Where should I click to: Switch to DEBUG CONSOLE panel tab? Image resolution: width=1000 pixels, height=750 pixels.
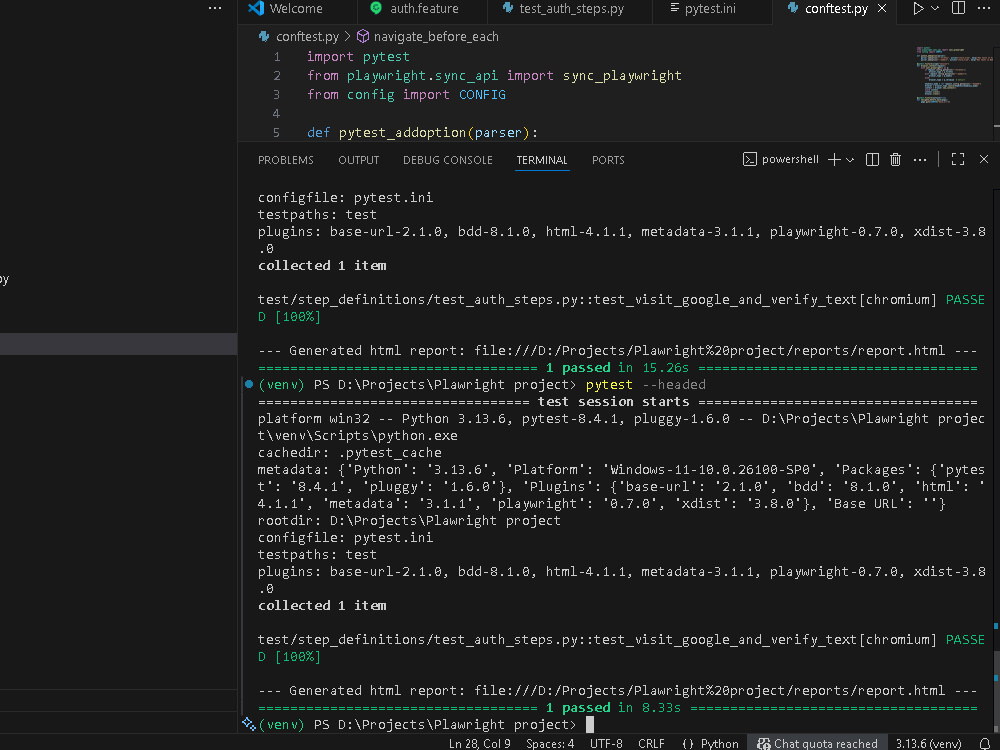[x=448, y=160]
